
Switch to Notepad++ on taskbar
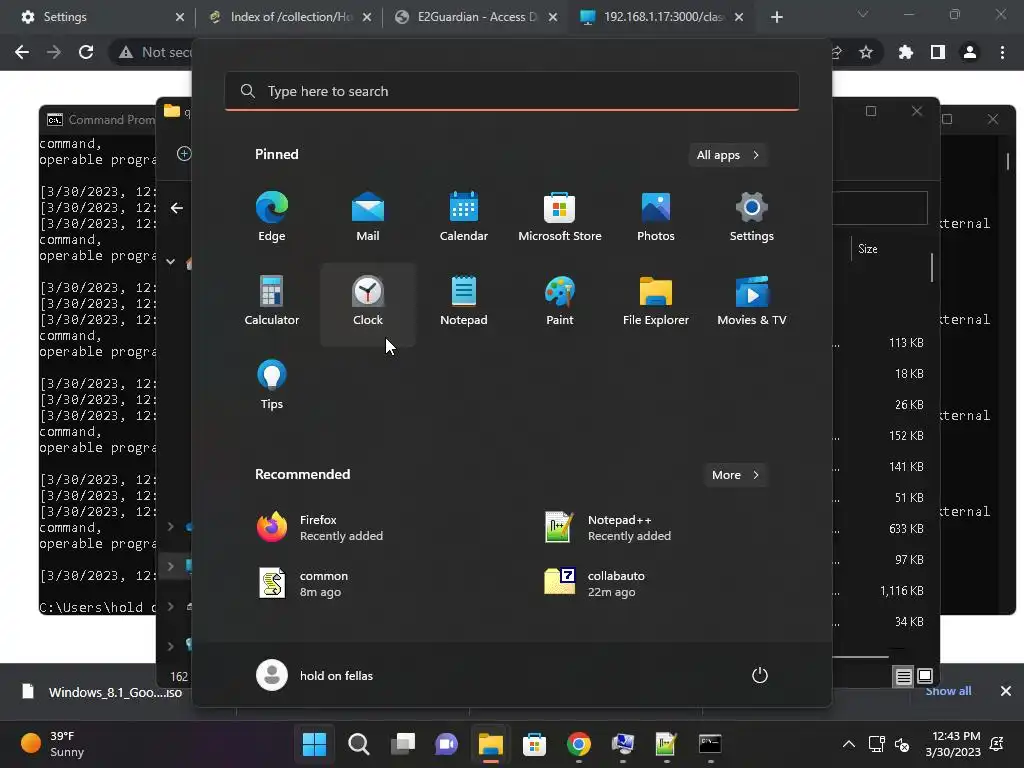tap(666, 744)
